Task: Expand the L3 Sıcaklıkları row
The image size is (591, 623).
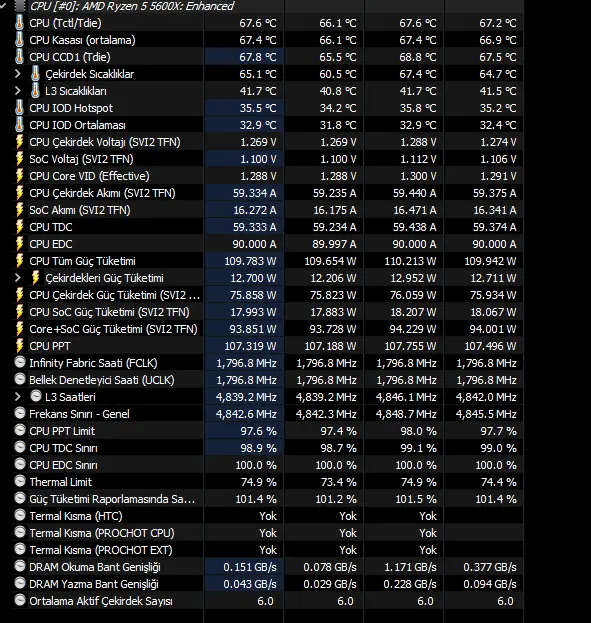Action: [x=17, y=91]
